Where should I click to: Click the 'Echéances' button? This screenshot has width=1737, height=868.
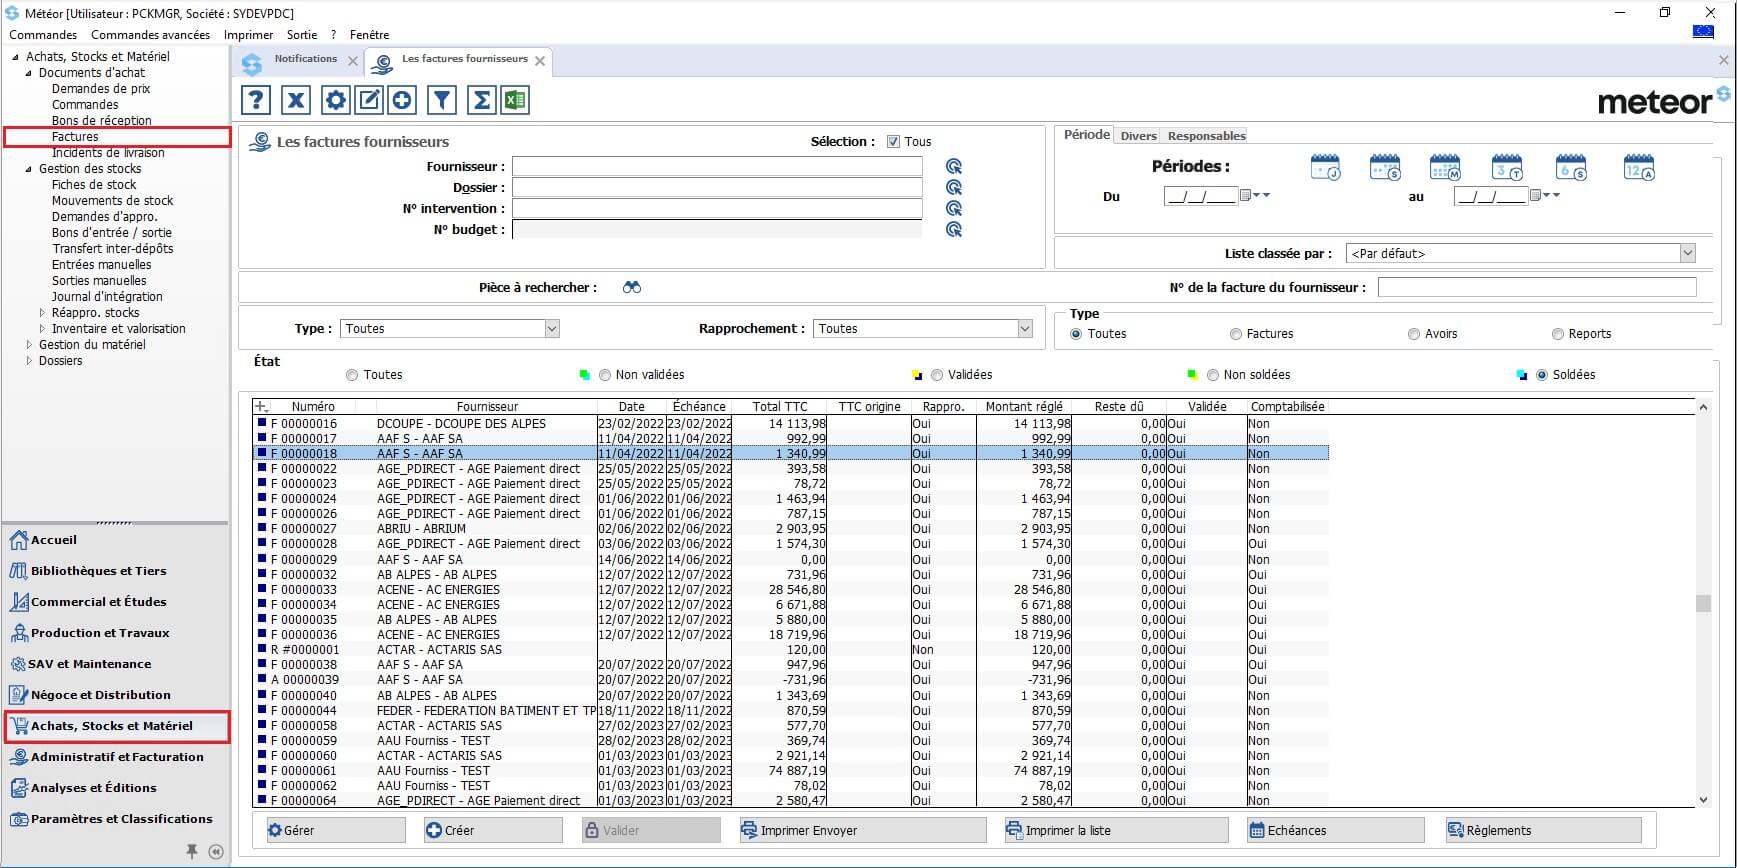pyautogui.click(x=1335, y=830)
